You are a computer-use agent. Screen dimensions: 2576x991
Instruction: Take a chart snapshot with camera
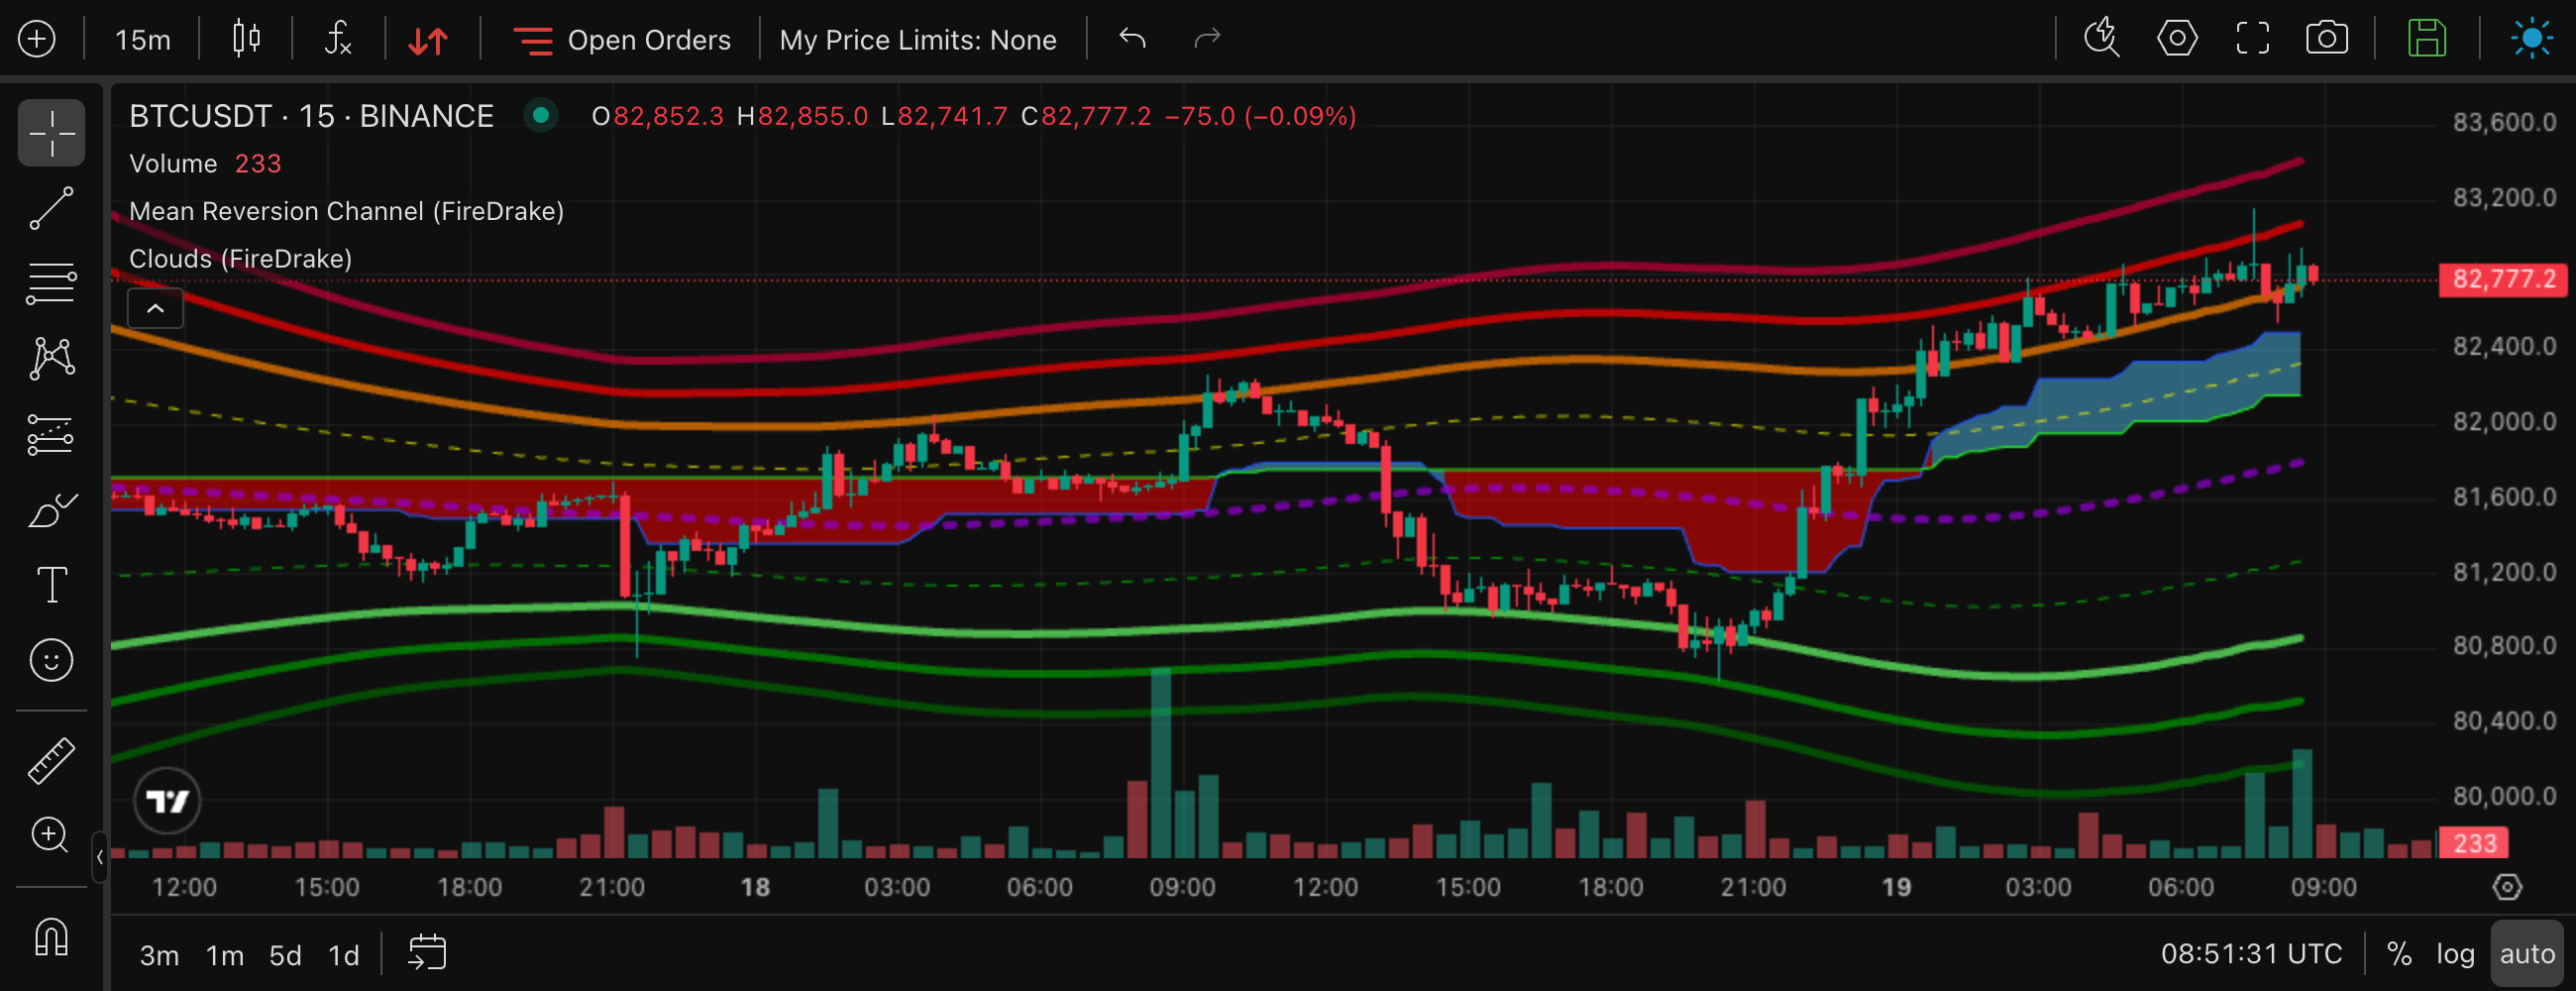(x=2327, y=38)
